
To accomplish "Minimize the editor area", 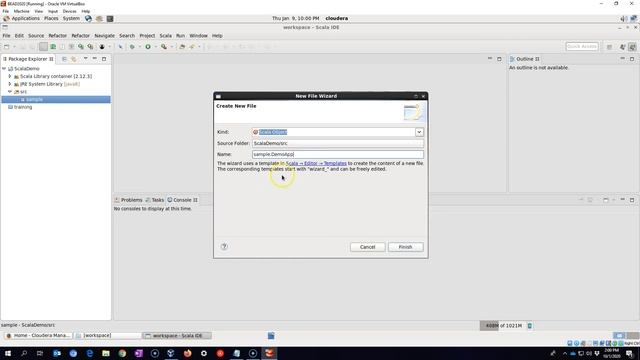I will [x=490, y=59].
